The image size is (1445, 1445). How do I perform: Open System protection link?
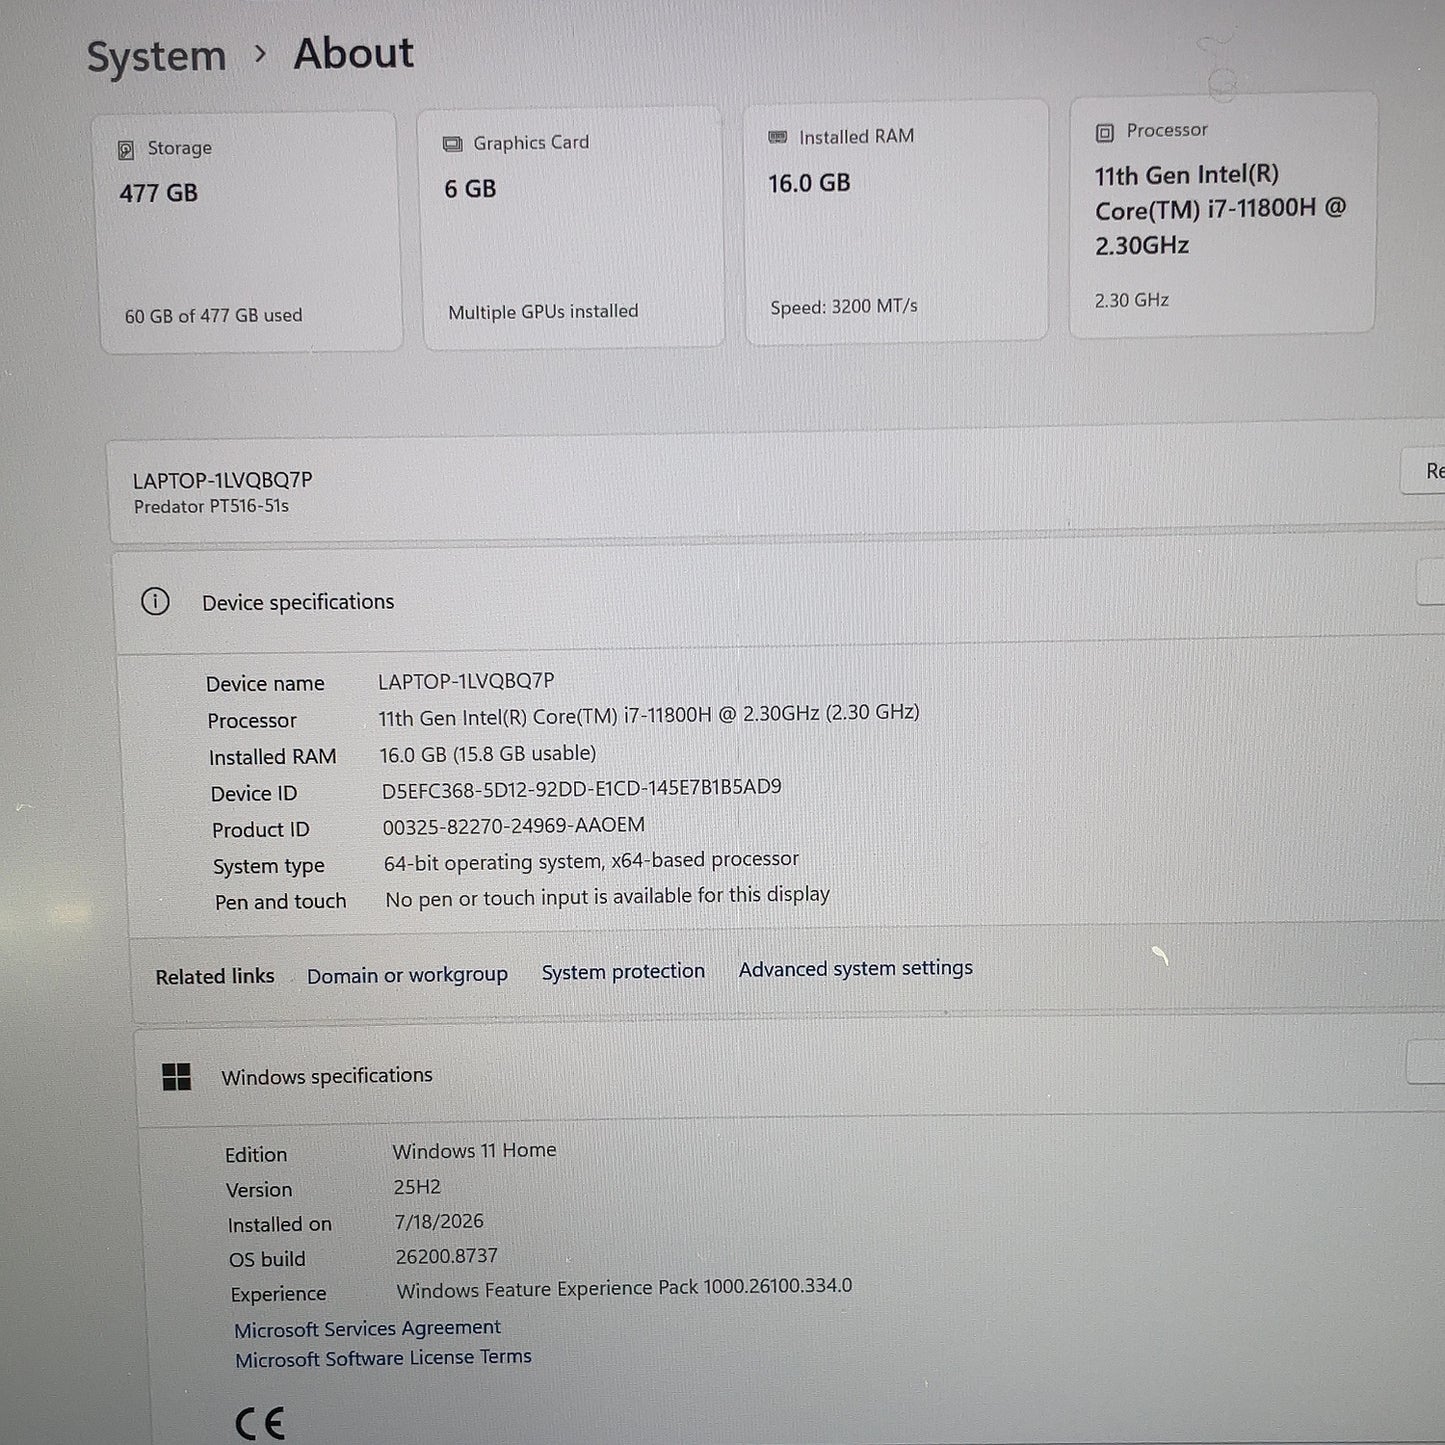pos(623,972)
